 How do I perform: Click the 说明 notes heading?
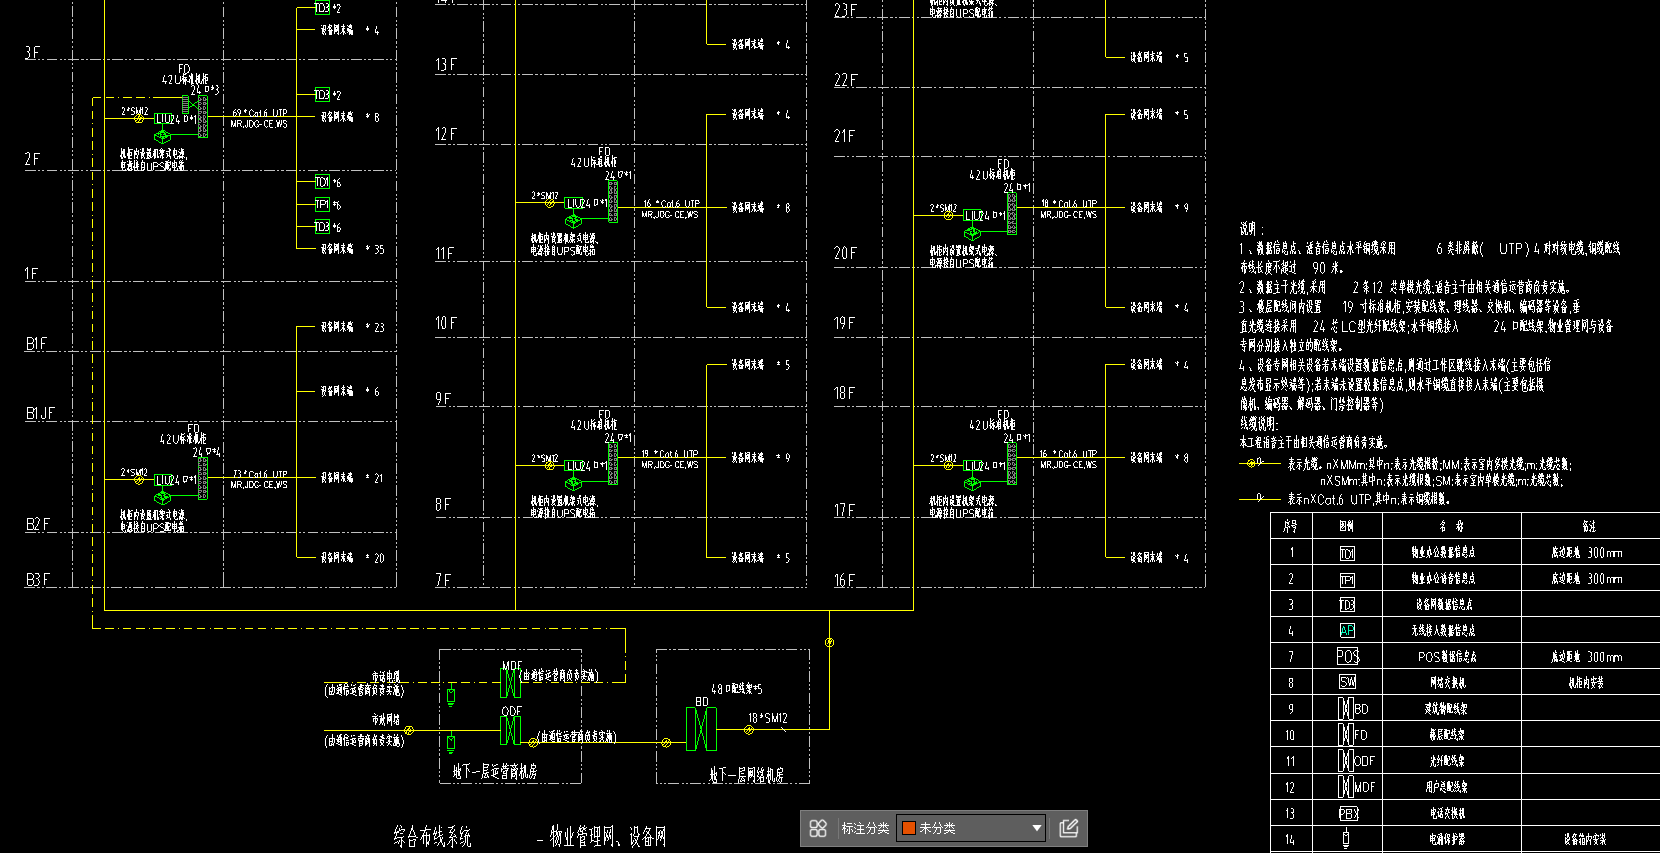pyautogui.click(x=1252, y=229)
